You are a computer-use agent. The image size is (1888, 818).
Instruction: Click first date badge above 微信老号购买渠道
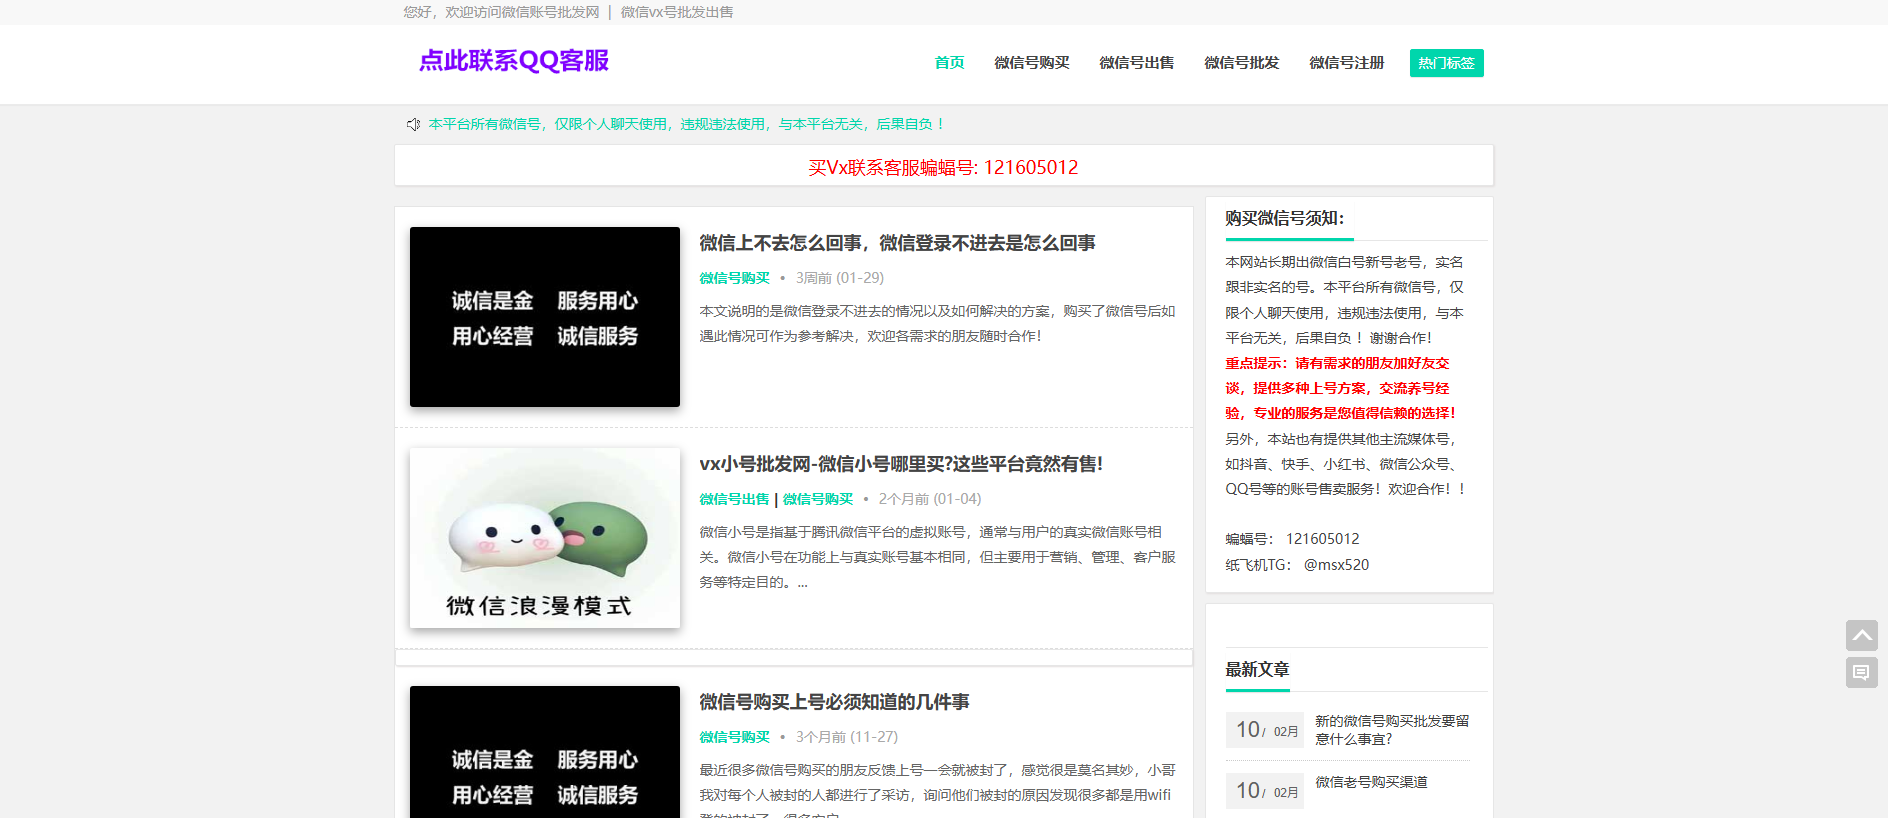tap(1265, 730)
